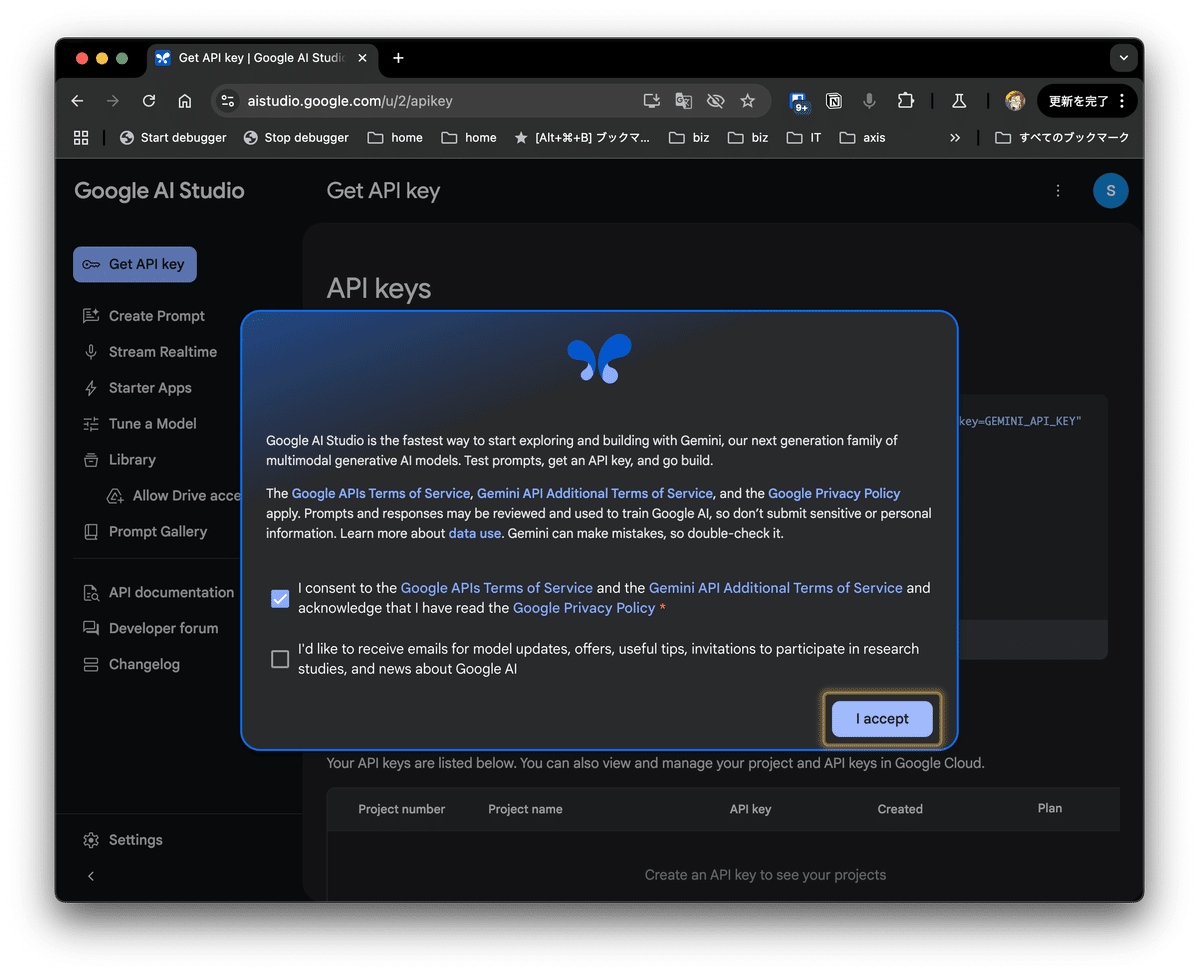This screenshot has height=976, width=1200.
Task: Open the Stop debugger bookmark
Action: click(x=296, y=138)
